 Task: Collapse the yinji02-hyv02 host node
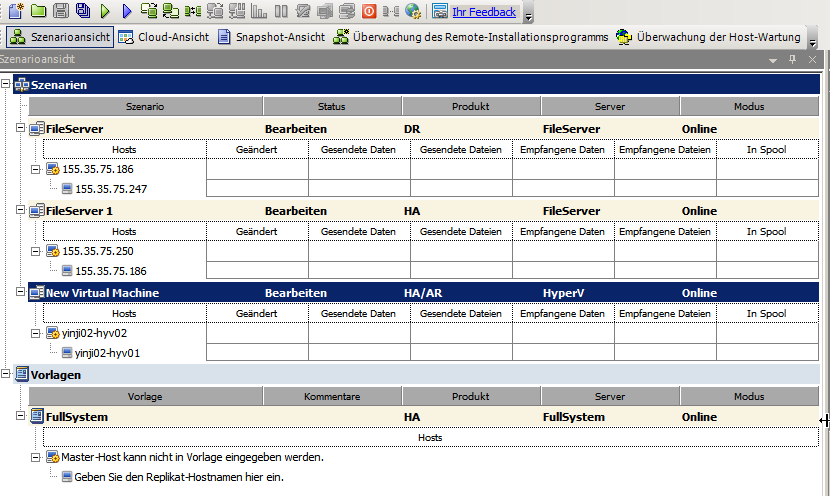36,333
